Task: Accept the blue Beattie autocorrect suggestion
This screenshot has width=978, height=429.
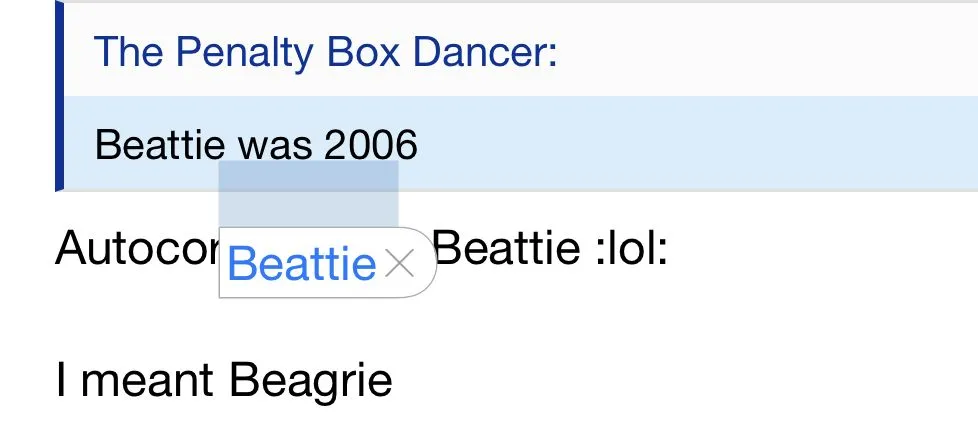Action: point(301,264)
